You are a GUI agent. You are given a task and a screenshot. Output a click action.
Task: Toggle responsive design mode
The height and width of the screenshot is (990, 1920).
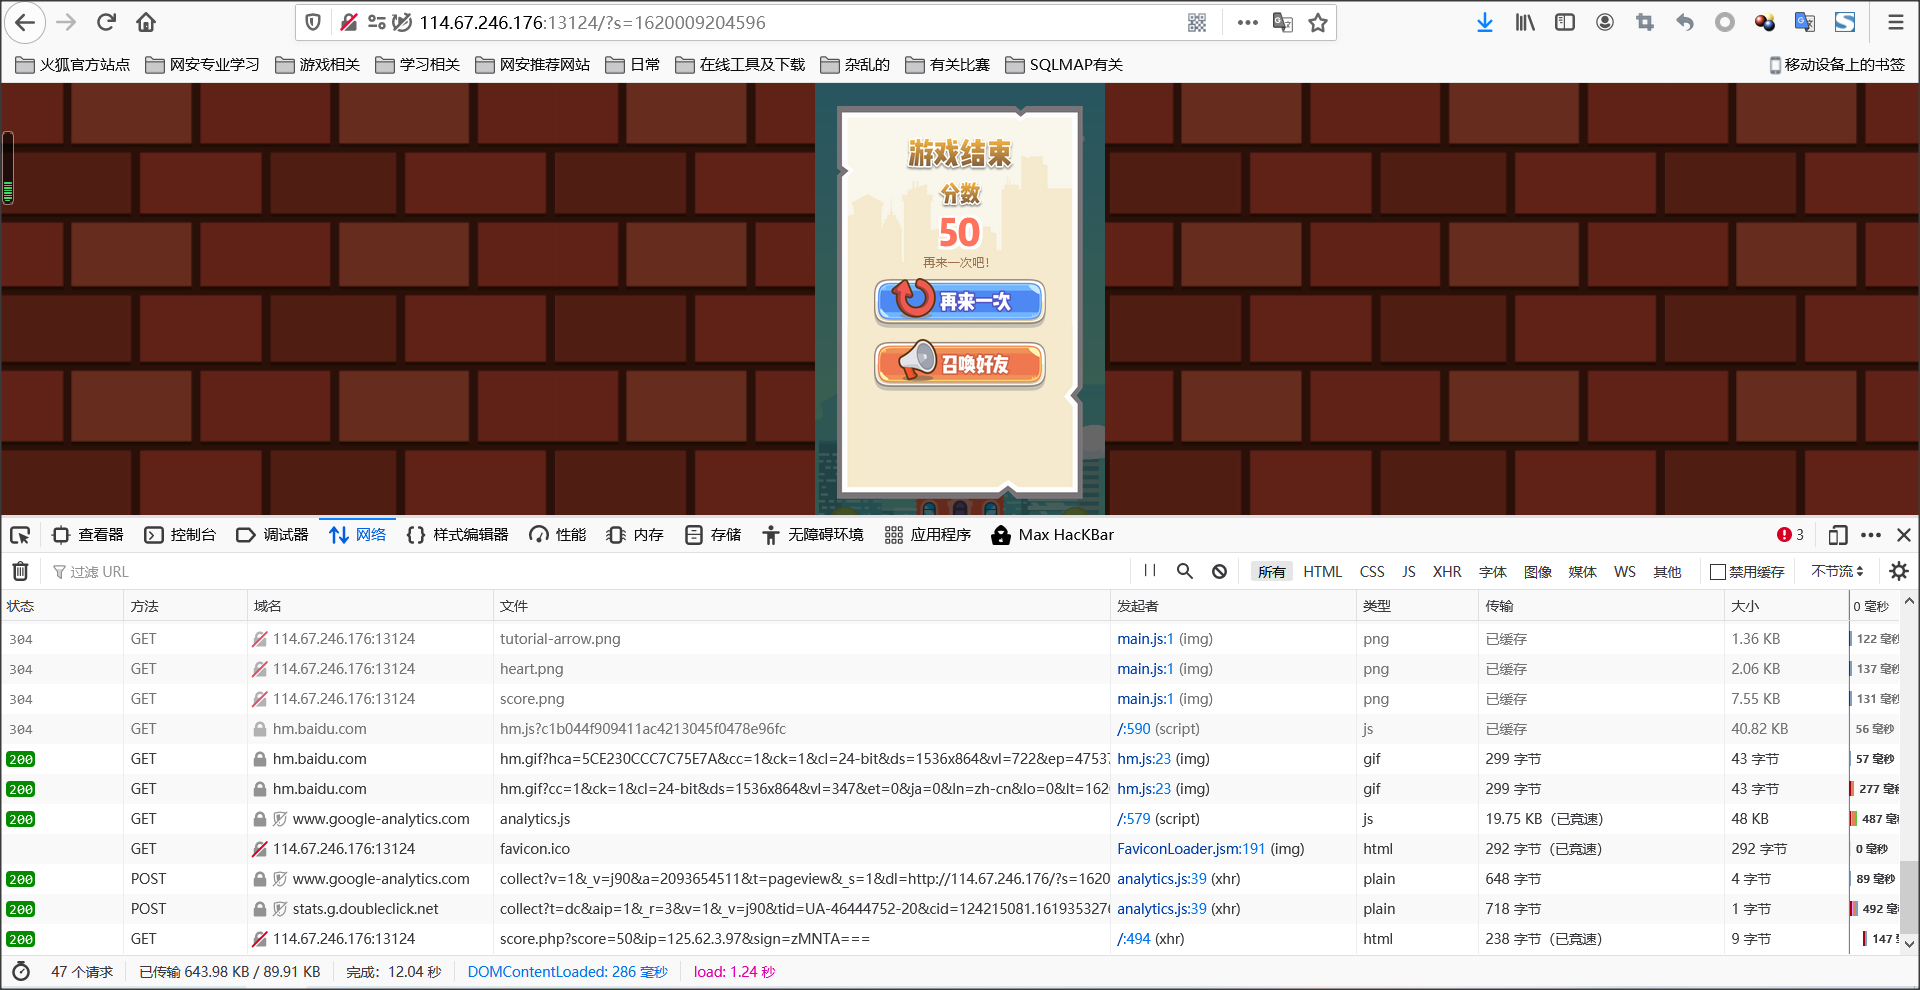1837,535
